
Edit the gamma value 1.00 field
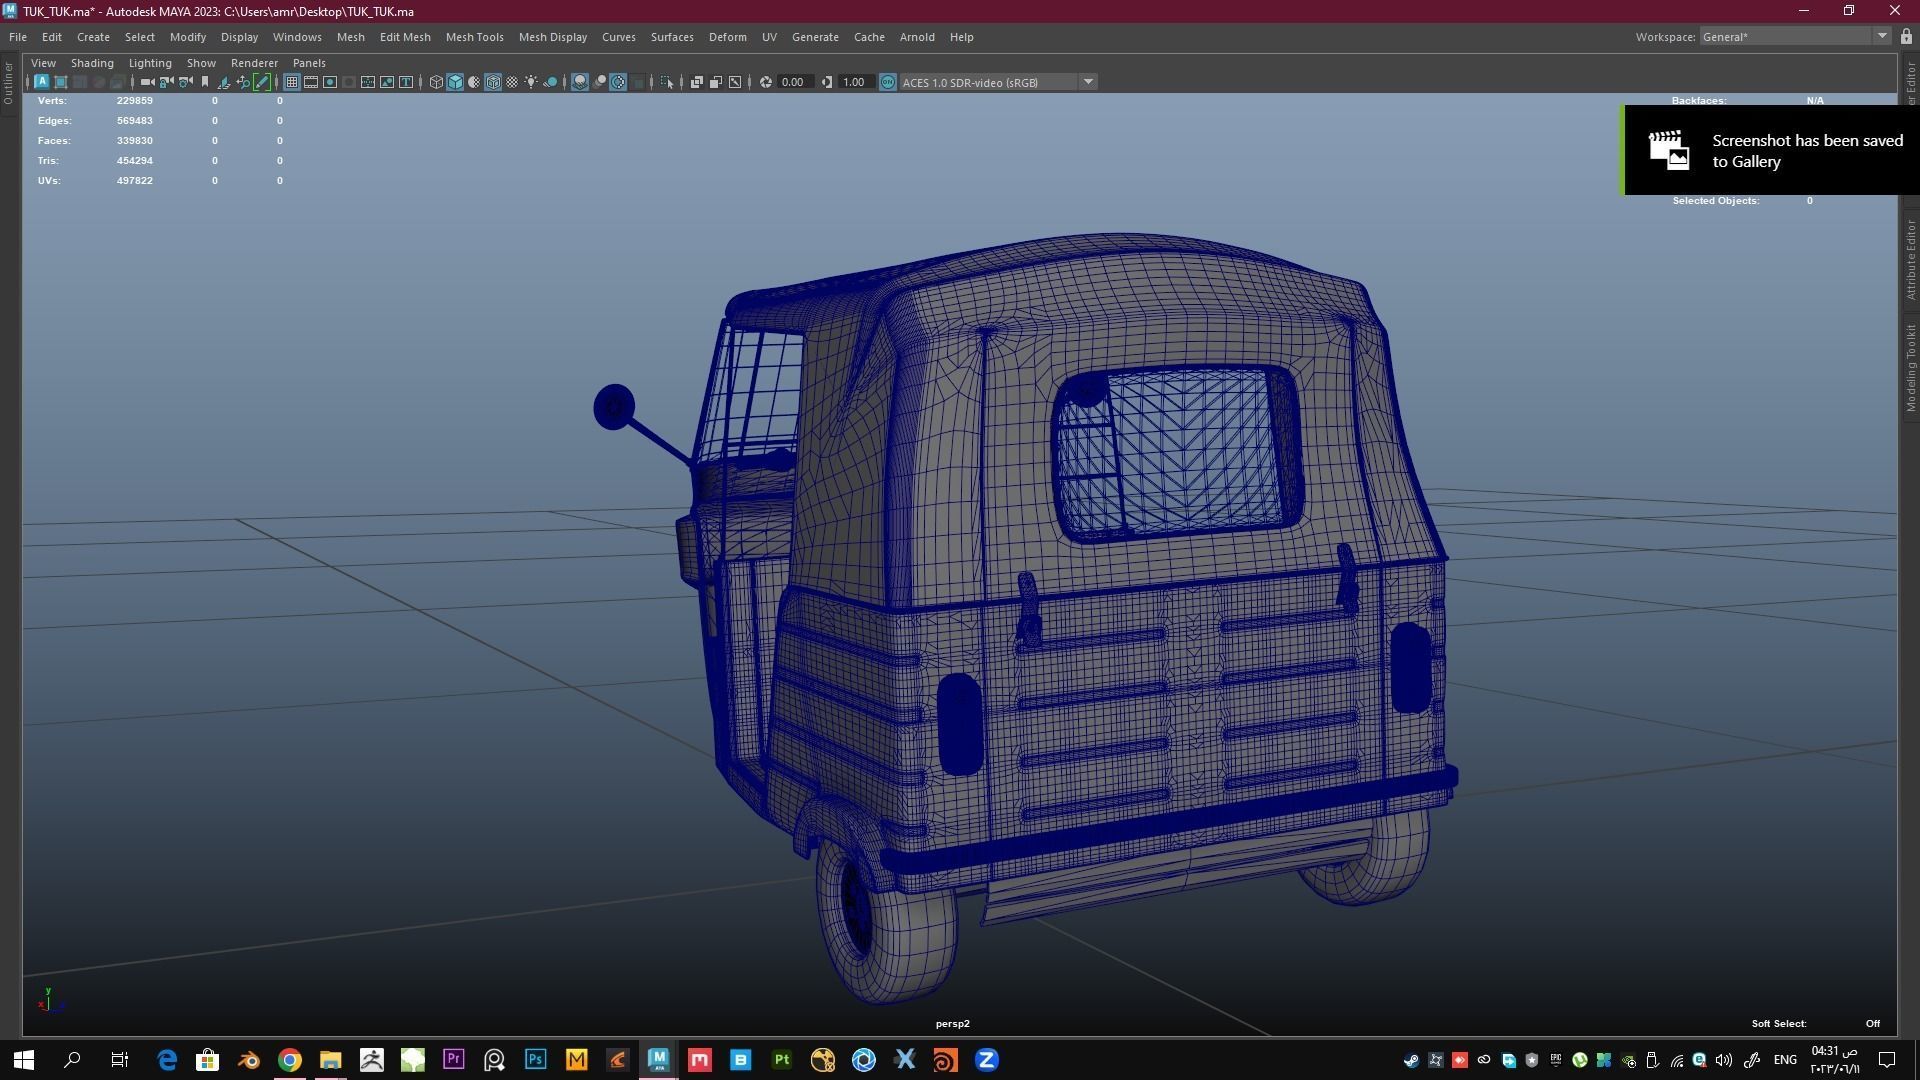pos(856,82)
